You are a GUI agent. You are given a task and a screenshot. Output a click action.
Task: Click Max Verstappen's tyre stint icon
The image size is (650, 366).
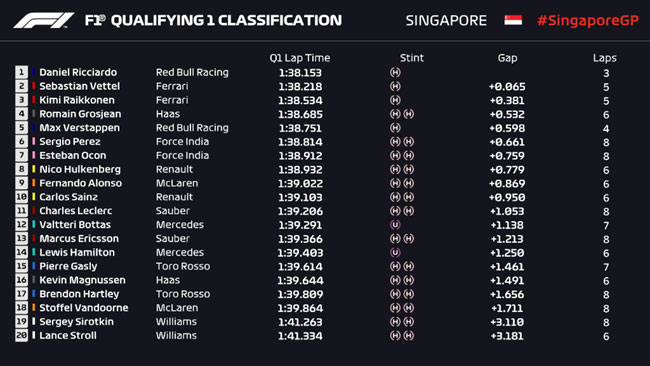[x=395, y=128]
